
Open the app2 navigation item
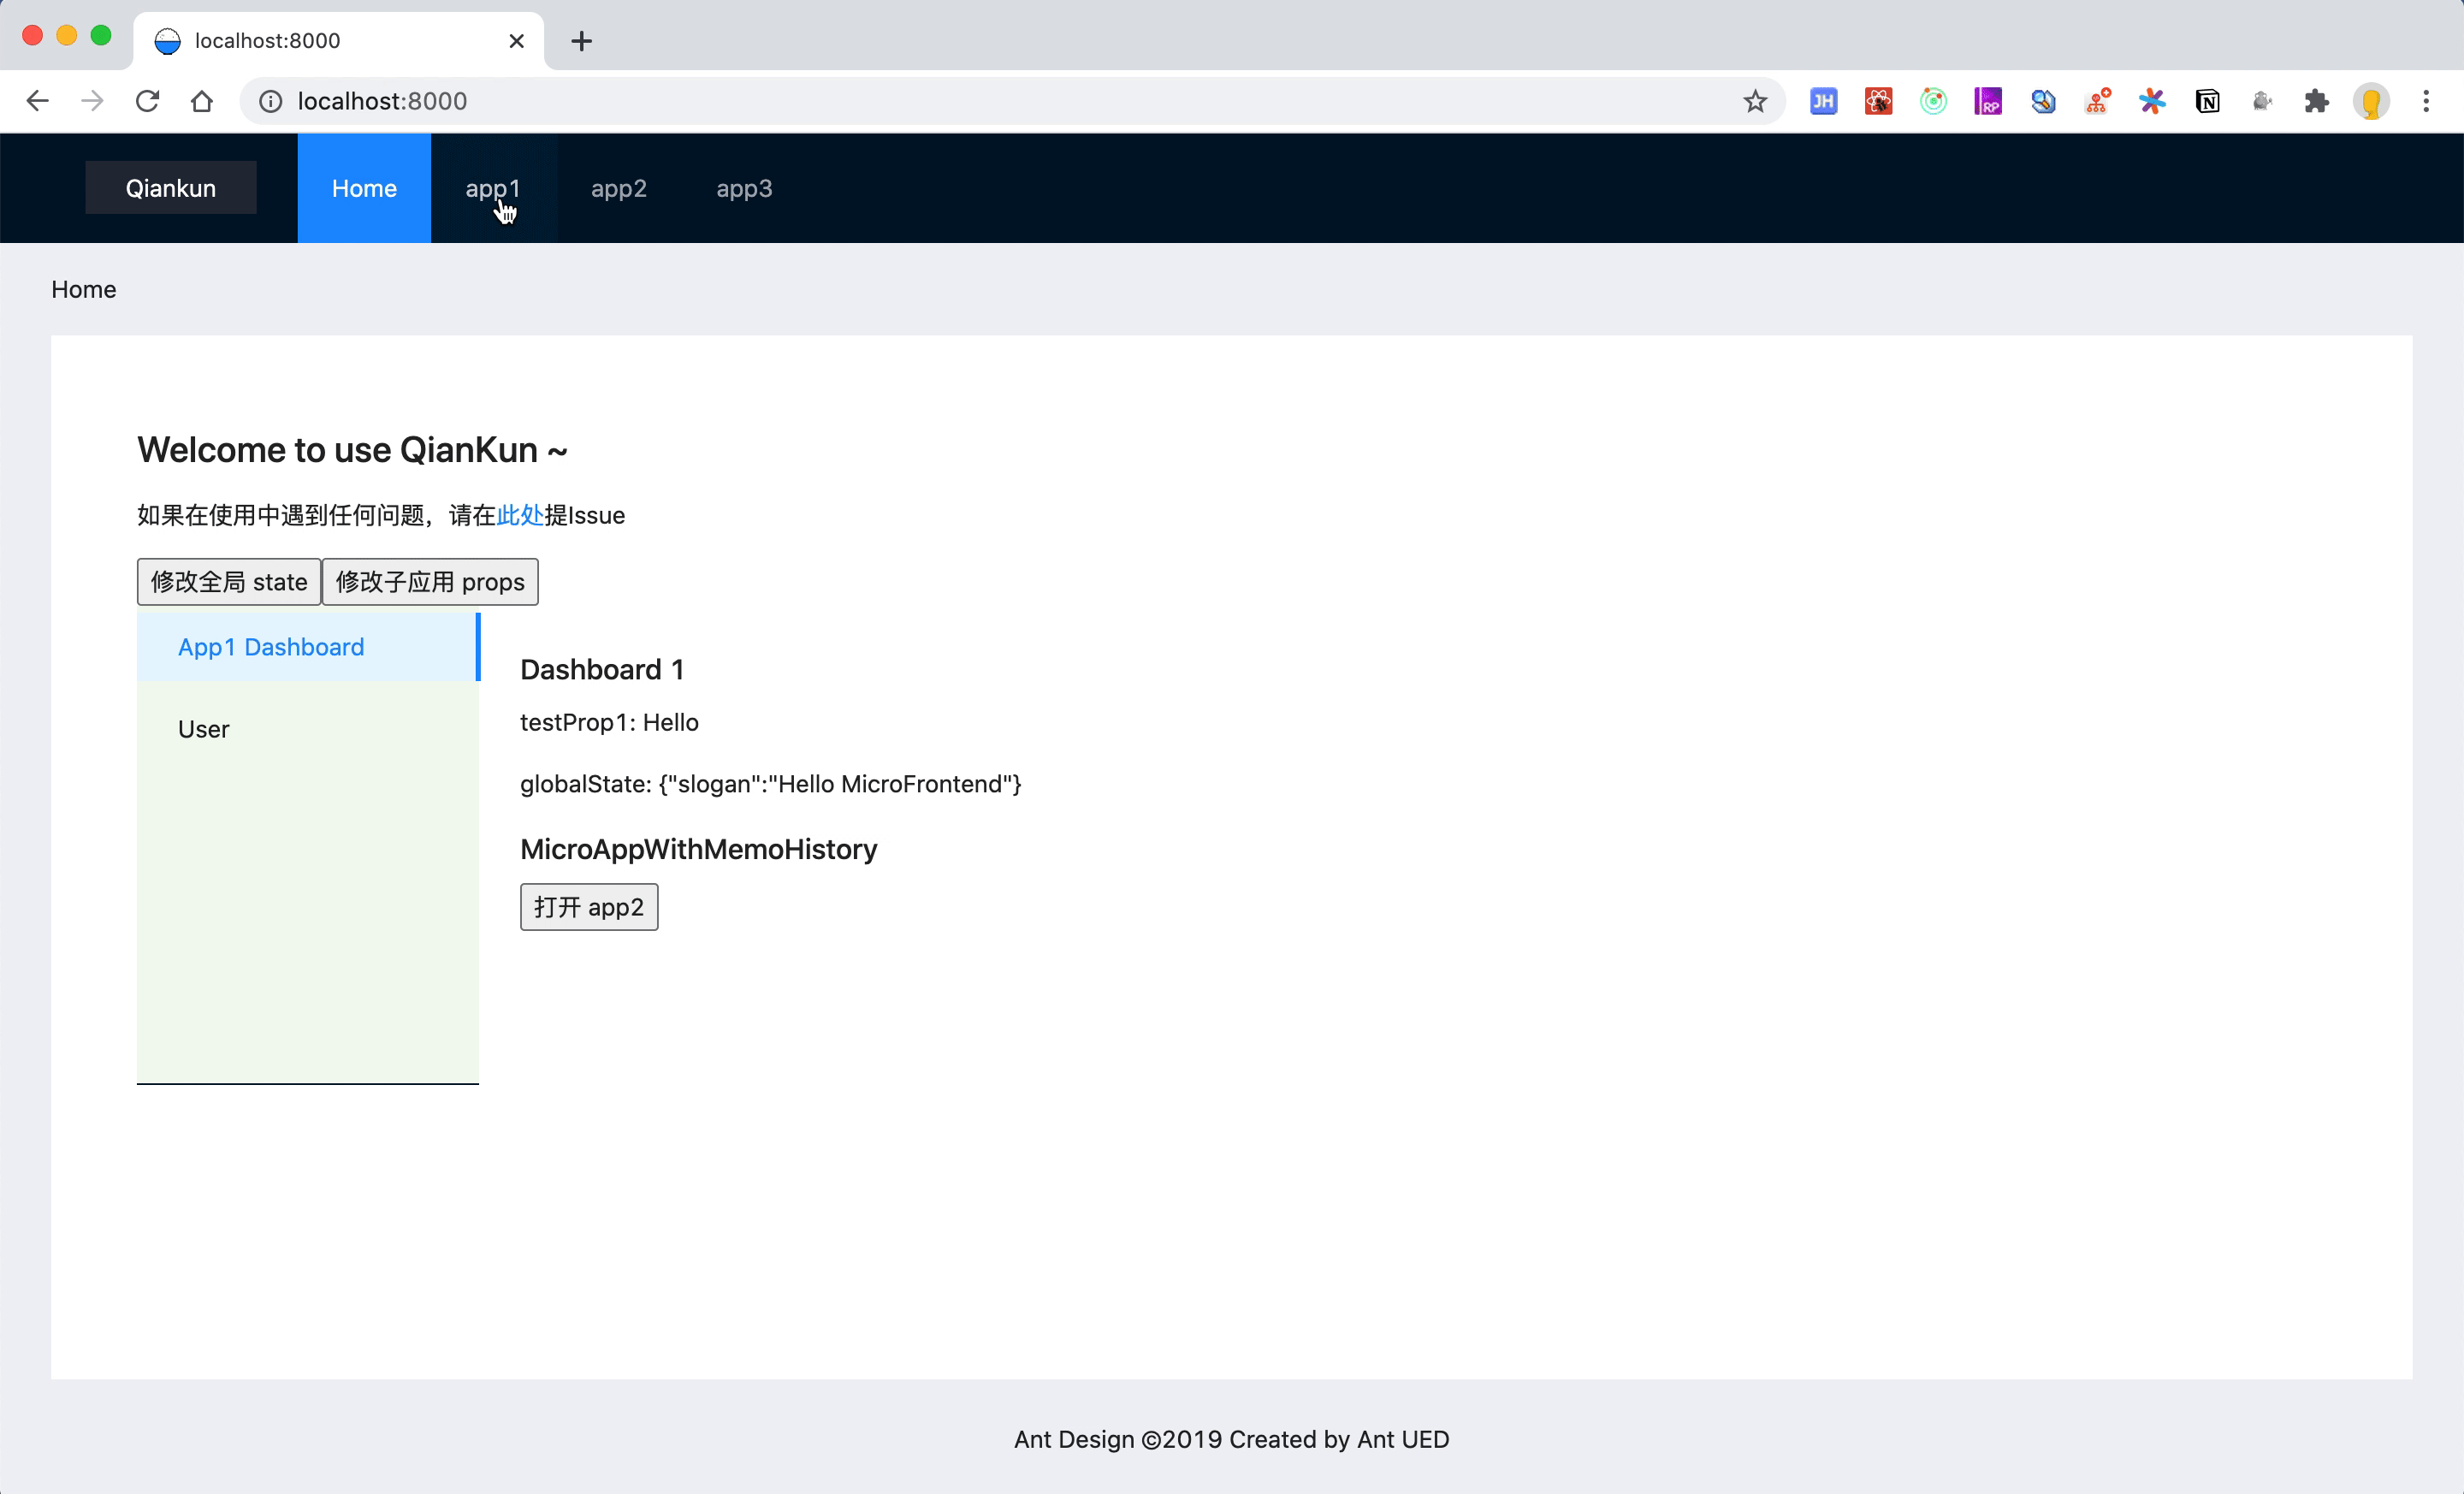pos(618,188)
